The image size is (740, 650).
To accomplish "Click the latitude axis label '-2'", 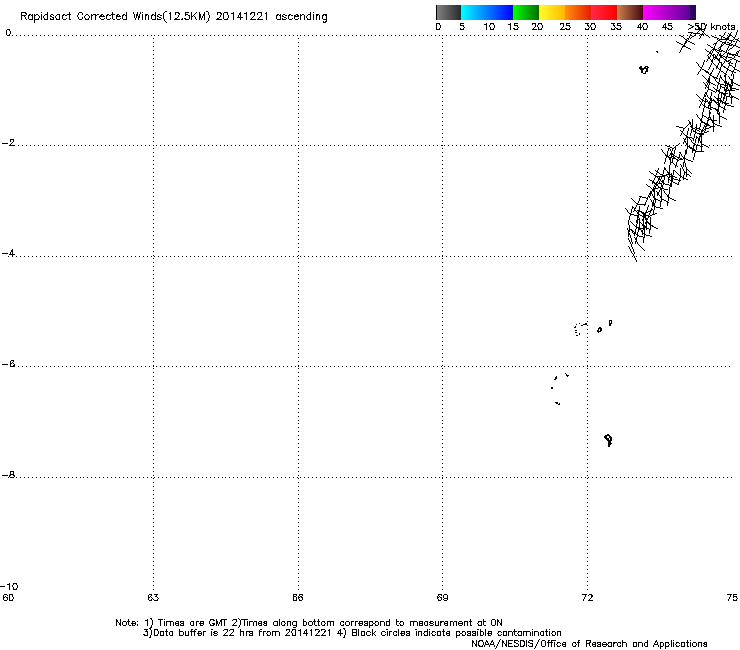I will [x=9, y=143].
